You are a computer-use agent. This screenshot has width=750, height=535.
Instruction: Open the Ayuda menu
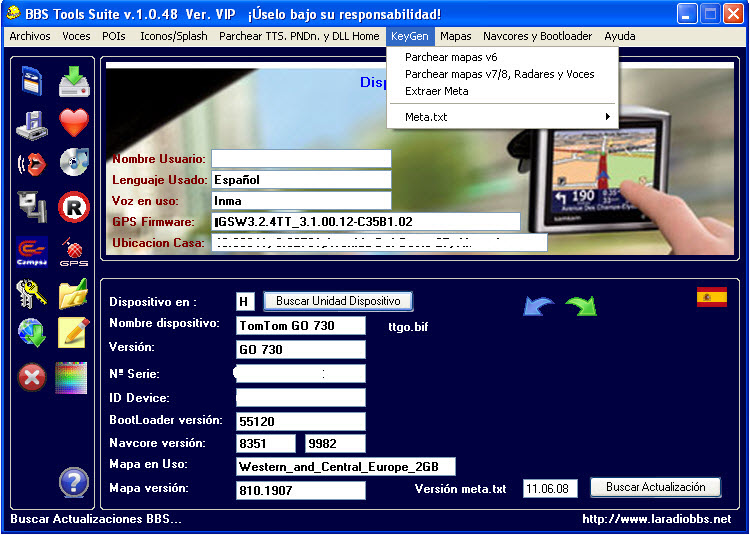620,36
